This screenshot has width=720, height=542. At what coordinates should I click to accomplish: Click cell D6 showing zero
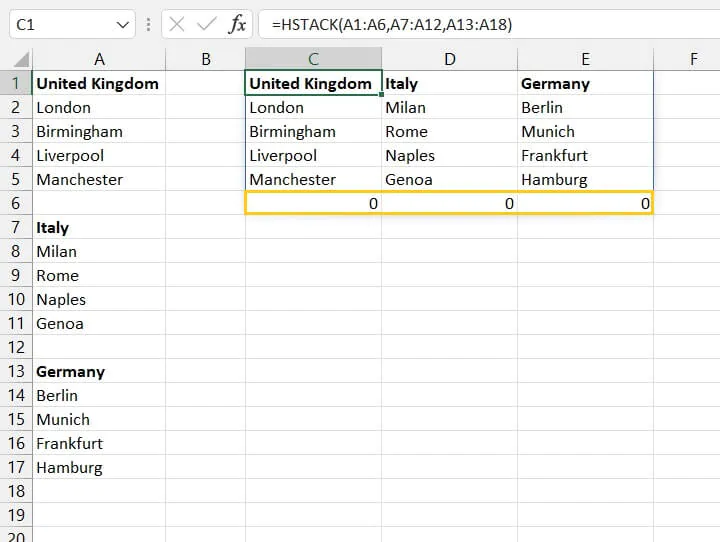tap(449, 204)
